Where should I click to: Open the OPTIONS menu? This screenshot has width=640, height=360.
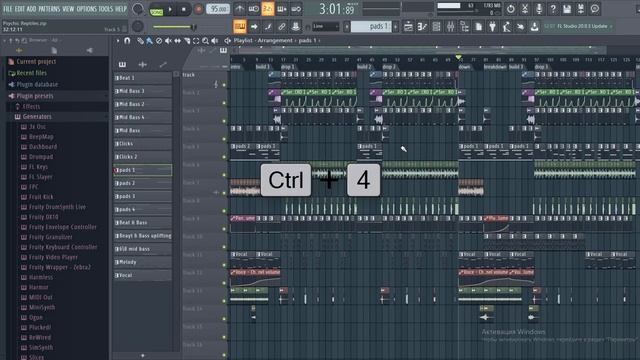86,9
